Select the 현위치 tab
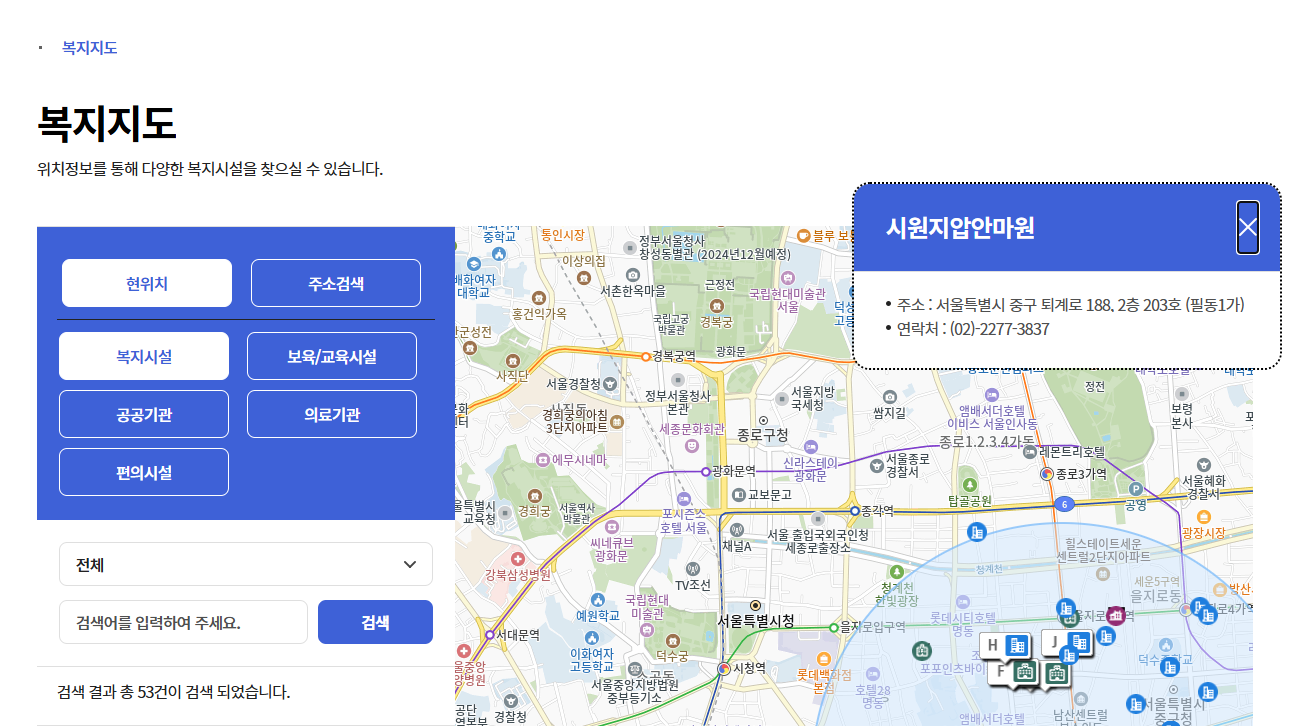Viewport: 1308px width, 726px height. click(x=147, y=283)
